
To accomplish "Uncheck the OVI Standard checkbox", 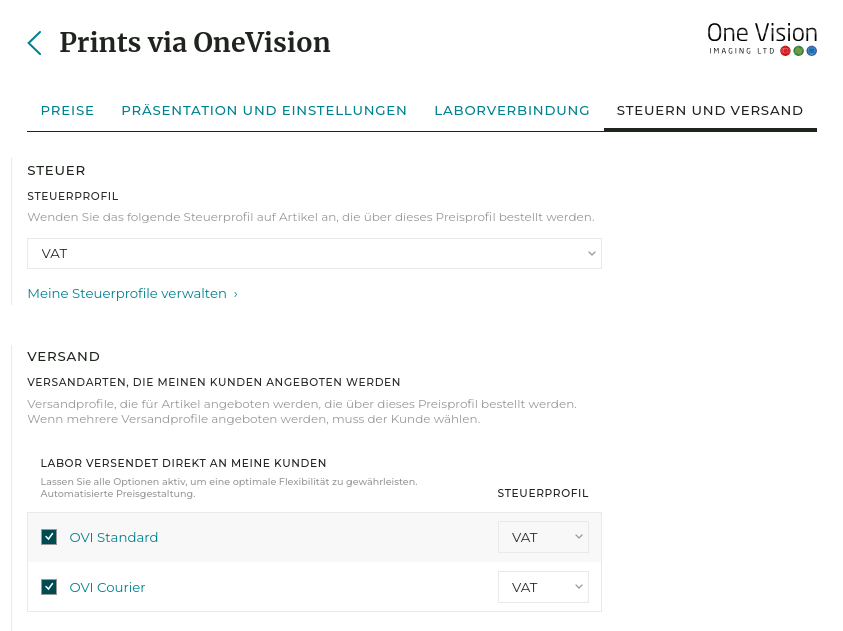I will click(49, 537).
